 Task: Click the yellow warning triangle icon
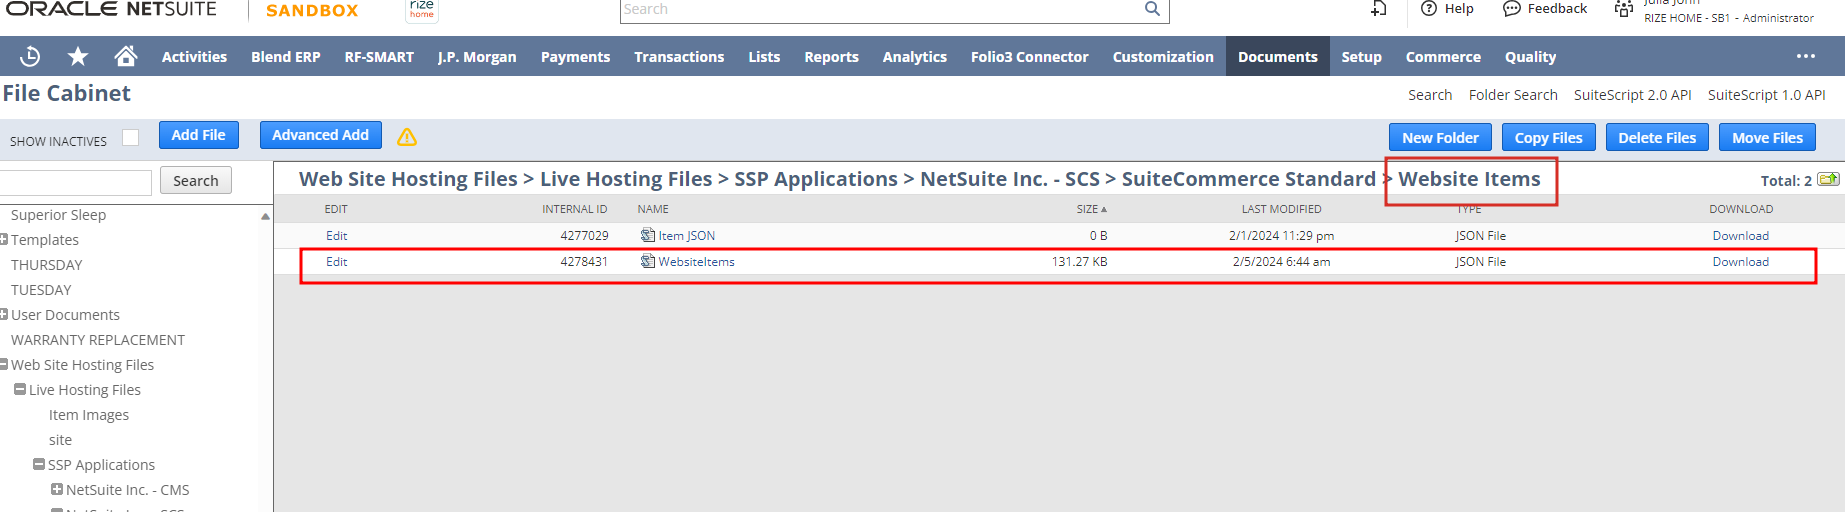coord(407,137)
